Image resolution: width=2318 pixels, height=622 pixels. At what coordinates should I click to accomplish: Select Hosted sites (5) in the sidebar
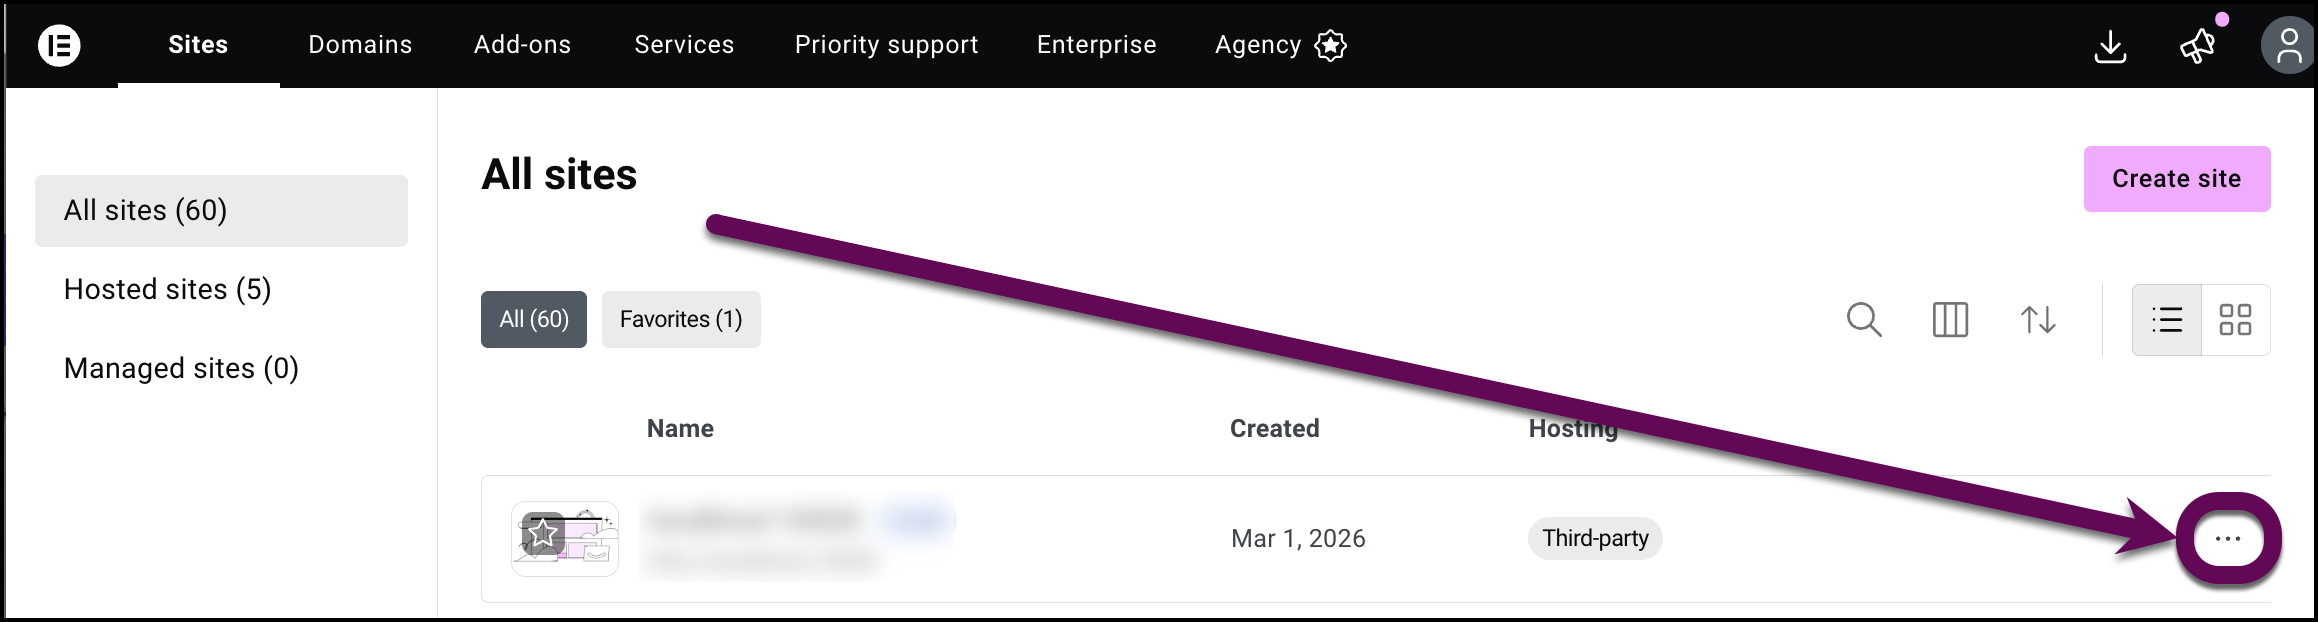[x=167, y=289]
